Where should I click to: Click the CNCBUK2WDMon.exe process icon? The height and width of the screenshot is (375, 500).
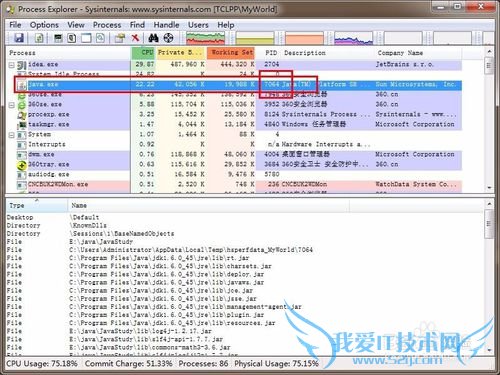coord(22,185)
